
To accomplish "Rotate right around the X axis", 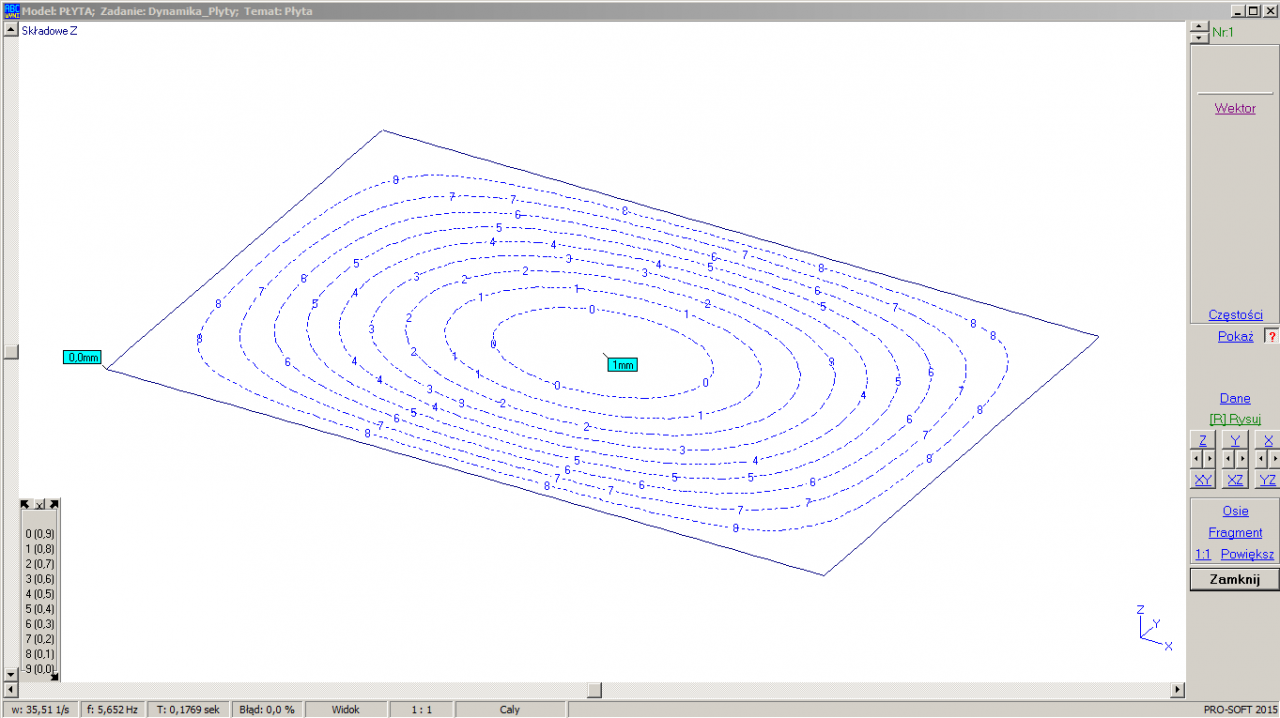I will [x=1273, y=459].
